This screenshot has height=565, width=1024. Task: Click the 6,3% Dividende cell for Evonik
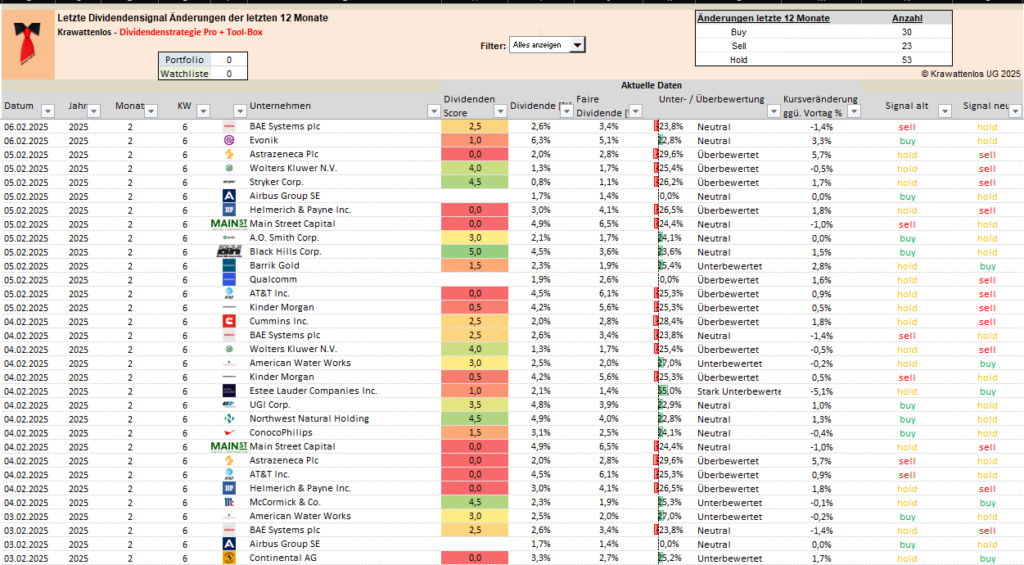point(541,140)
